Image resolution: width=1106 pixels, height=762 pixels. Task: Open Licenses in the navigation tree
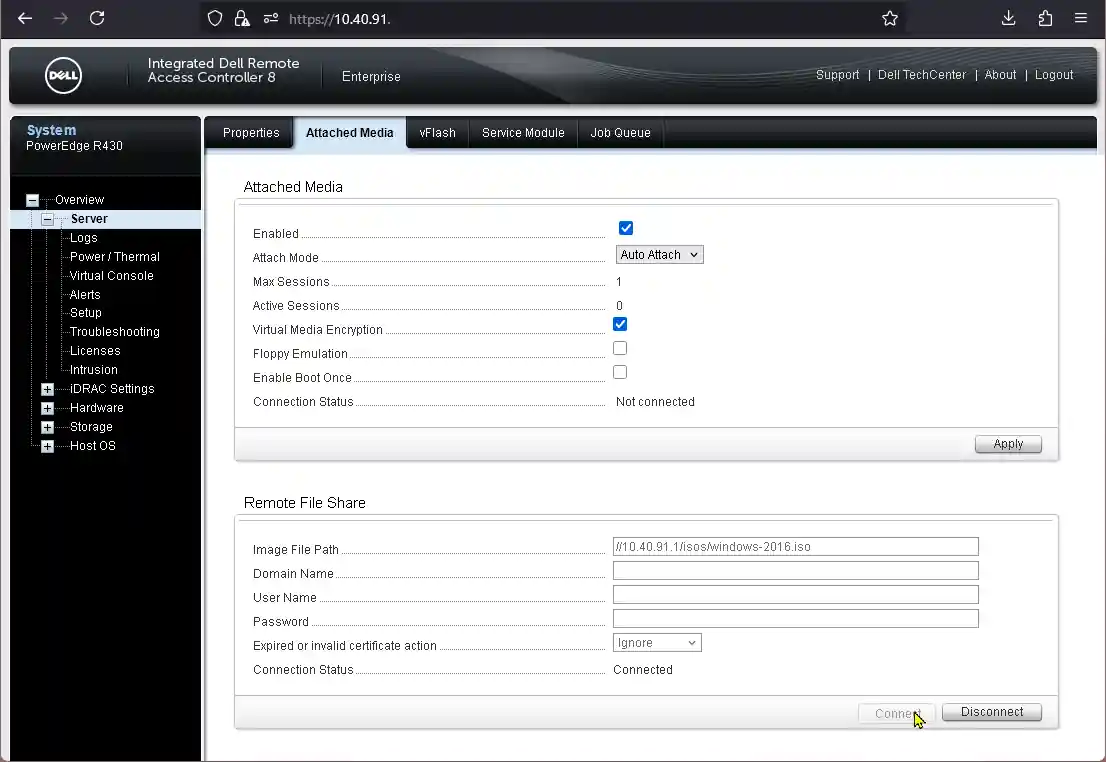[95, 351]
